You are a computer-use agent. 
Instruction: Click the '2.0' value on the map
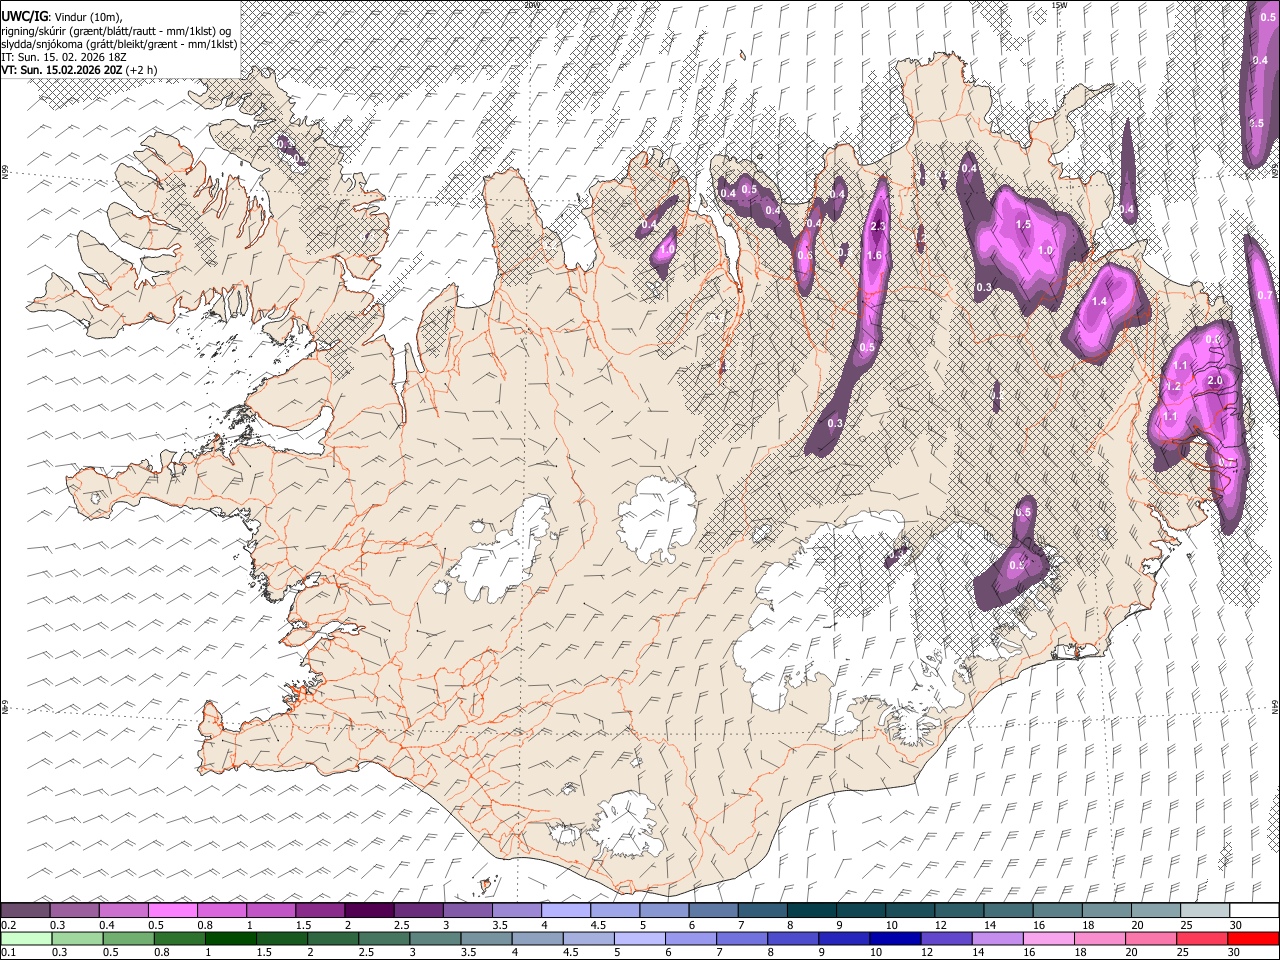(1216, 381)
